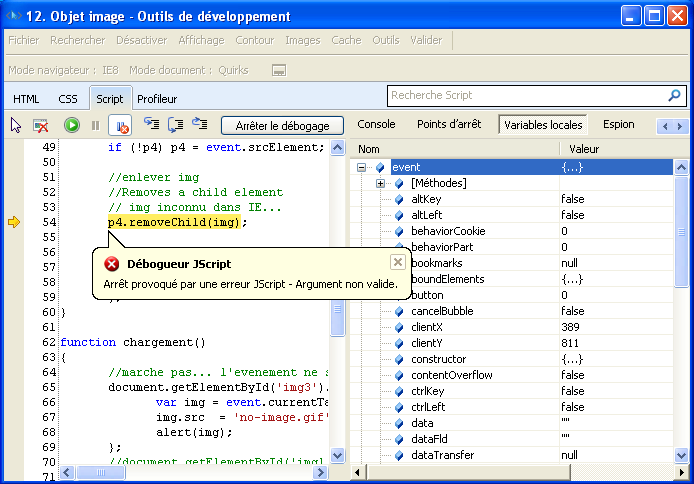
Task: Click the pause/break-all icon
Action: [x=96, y=126]
